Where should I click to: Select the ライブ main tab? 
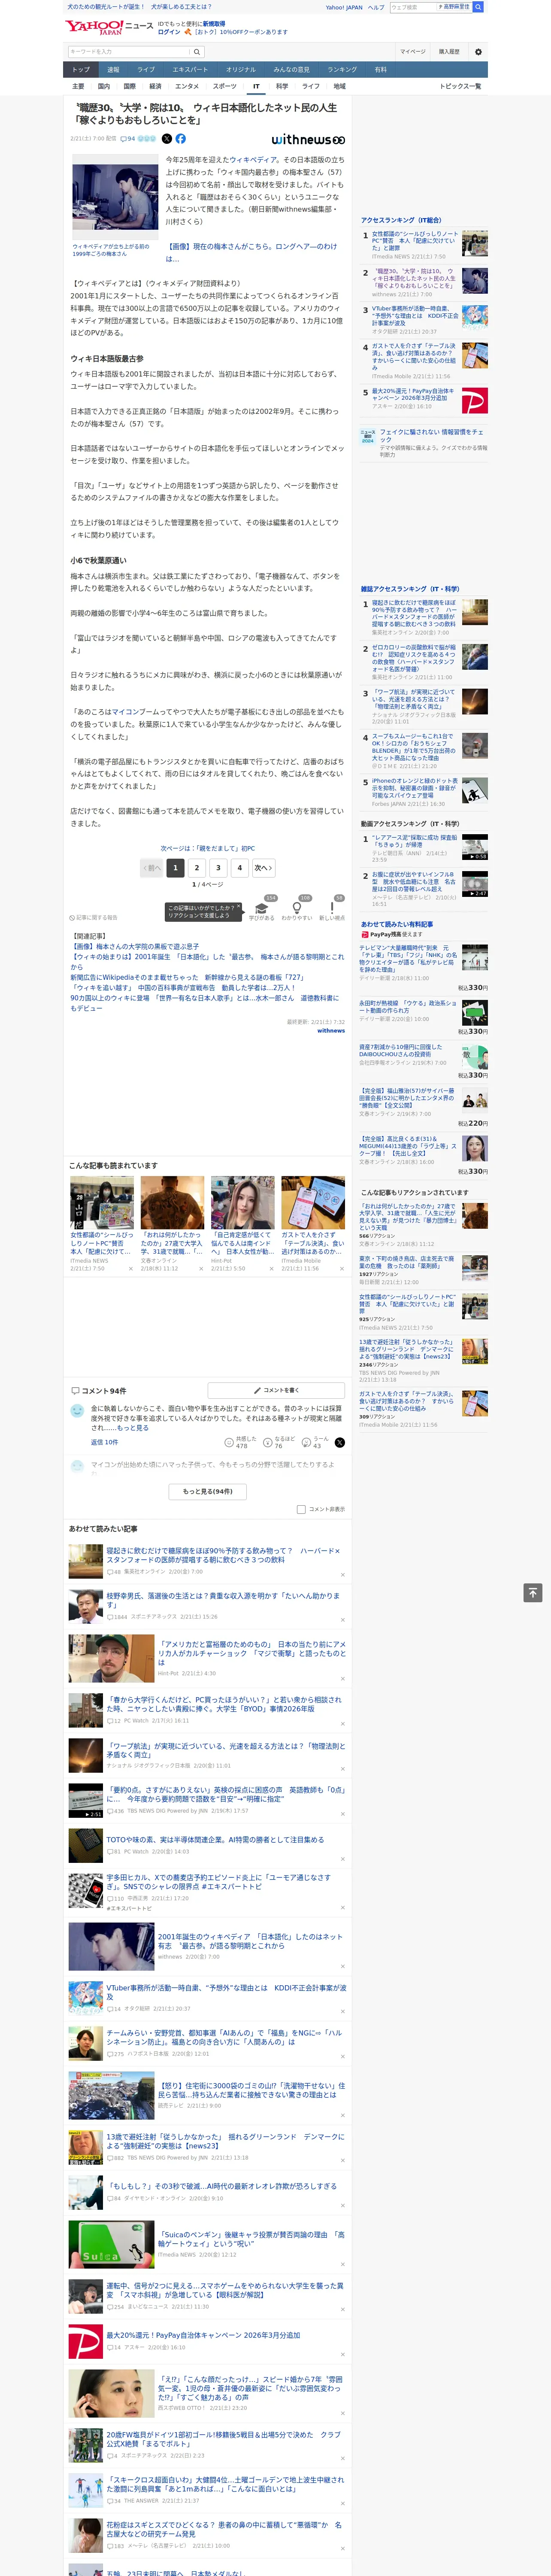coord(146,70)
